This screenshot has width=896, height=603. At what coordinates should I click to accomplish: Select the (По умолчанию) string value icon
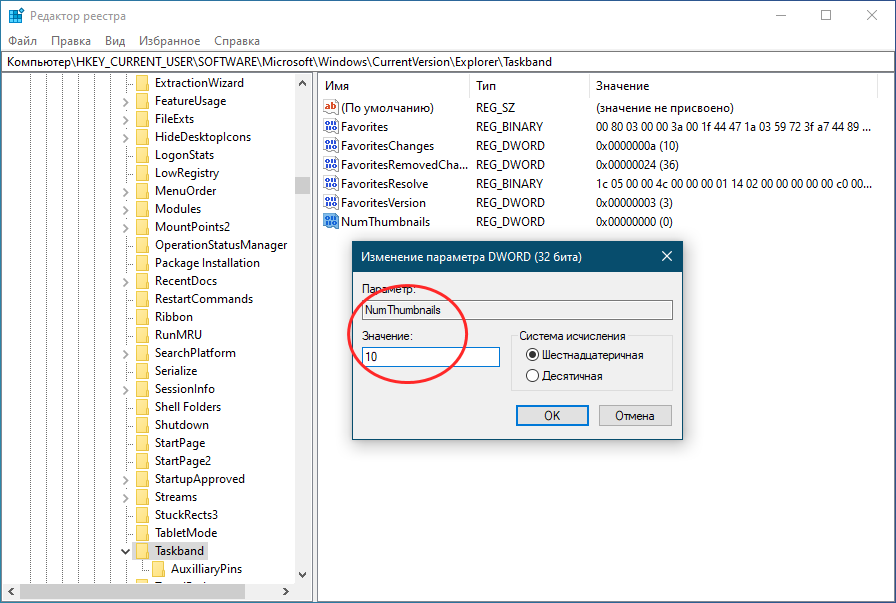tap(330, 107)
